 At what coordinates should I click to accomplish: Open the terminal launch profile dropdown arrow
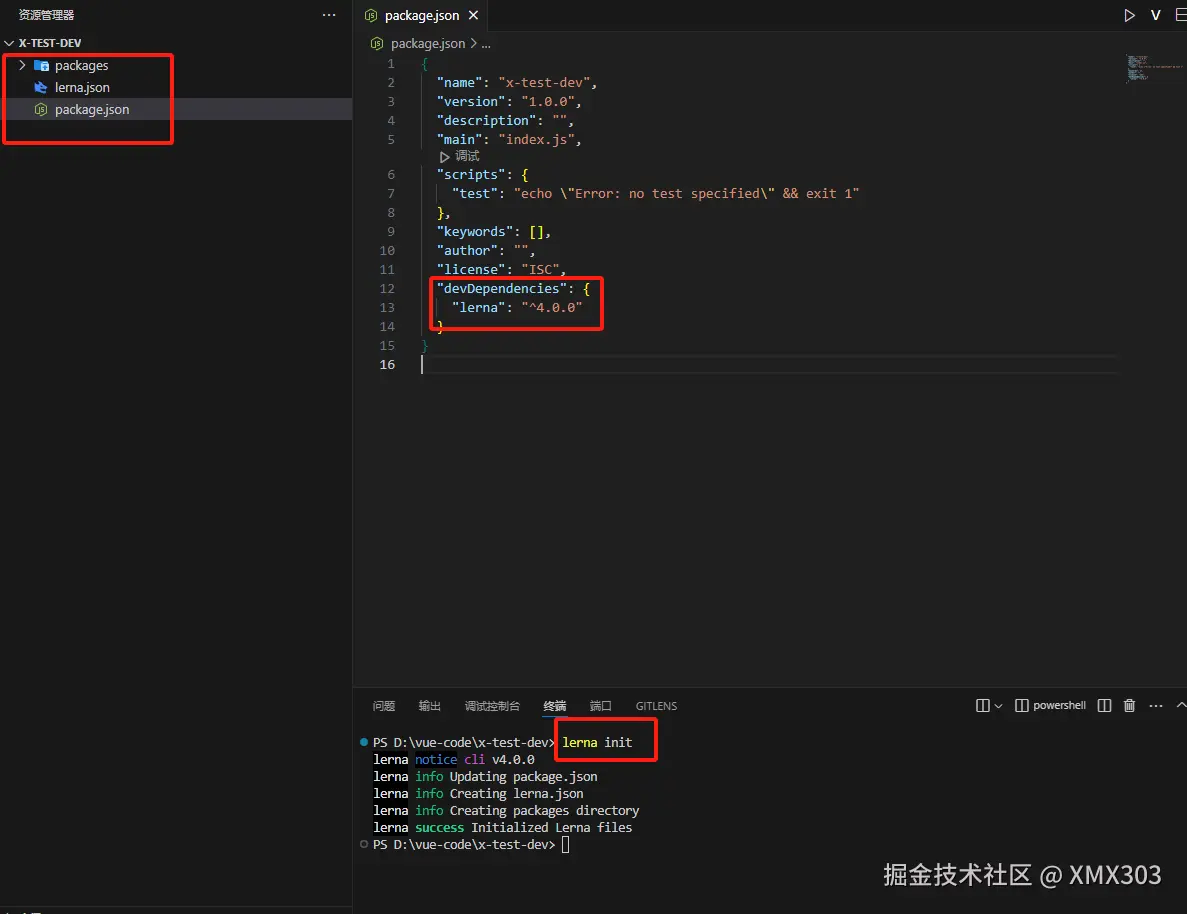[999, 706]
